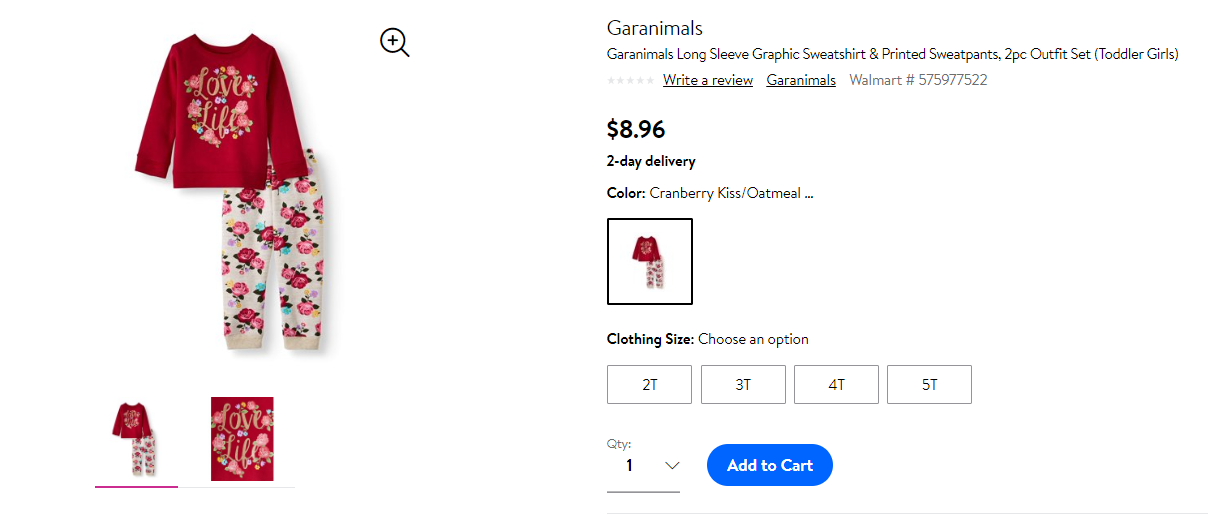Select the Cranberry Kiss color swatch
Image resolution: width=1208 pixels, height=516 pixels.
coord(650,261)
